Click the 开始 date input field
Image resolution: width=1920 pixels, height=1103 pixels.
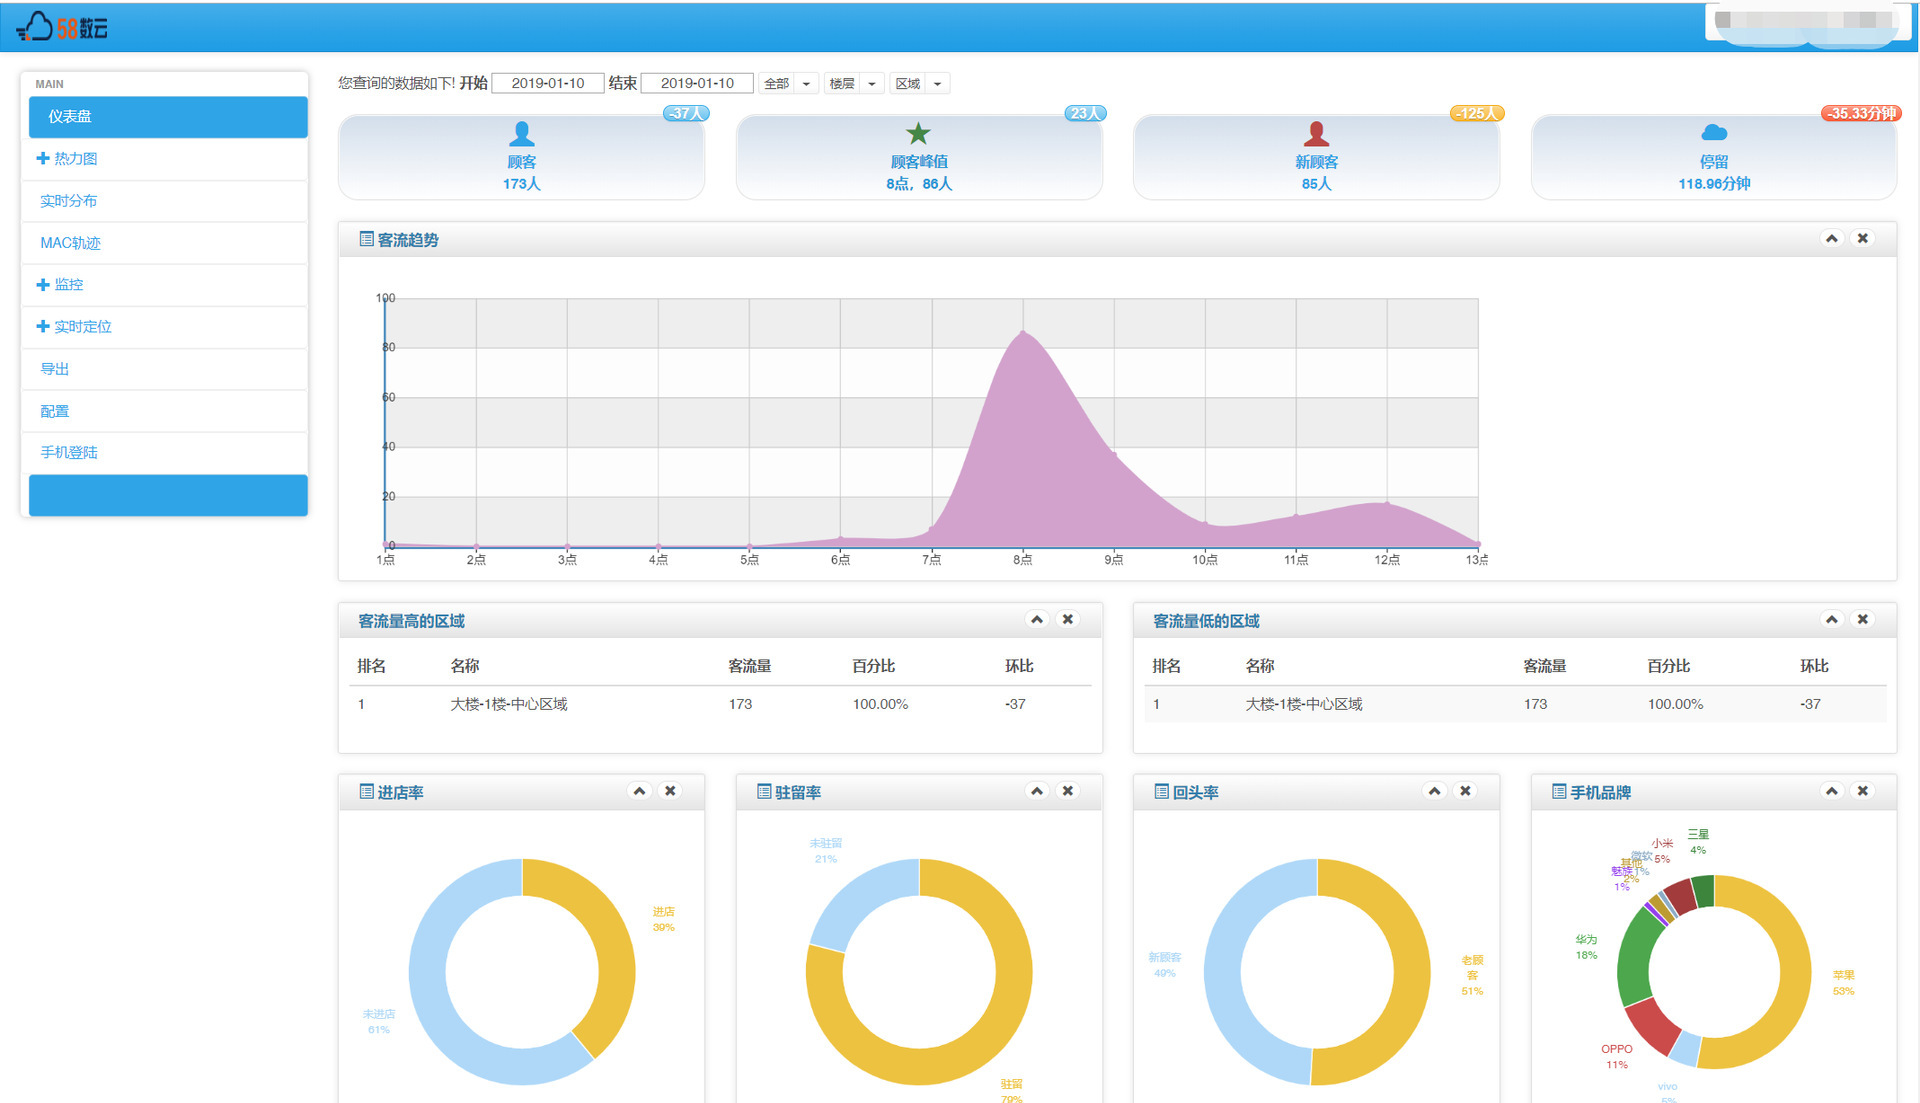tap(548, 84)
